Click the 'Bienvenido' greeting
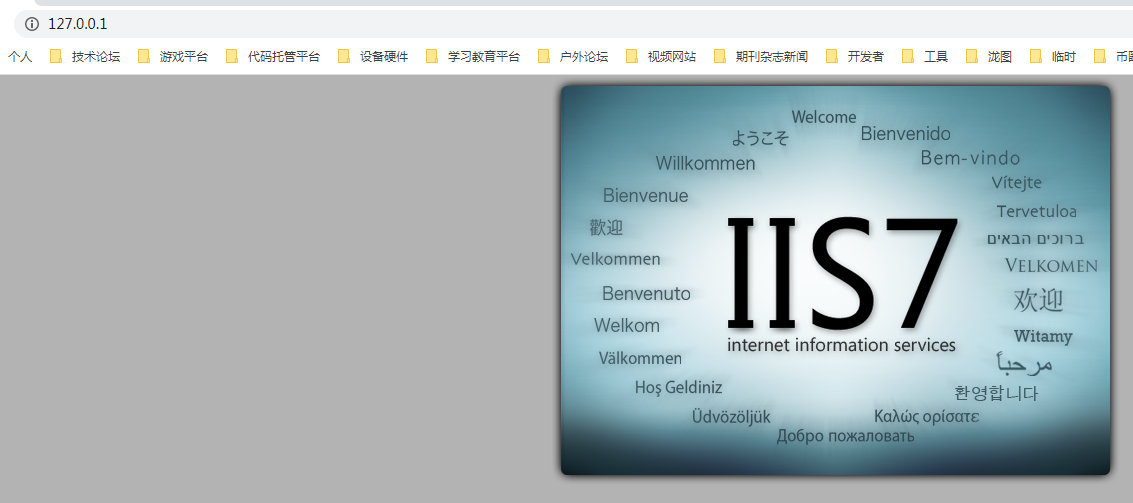Screen dimensions: 1133x503 905,134
